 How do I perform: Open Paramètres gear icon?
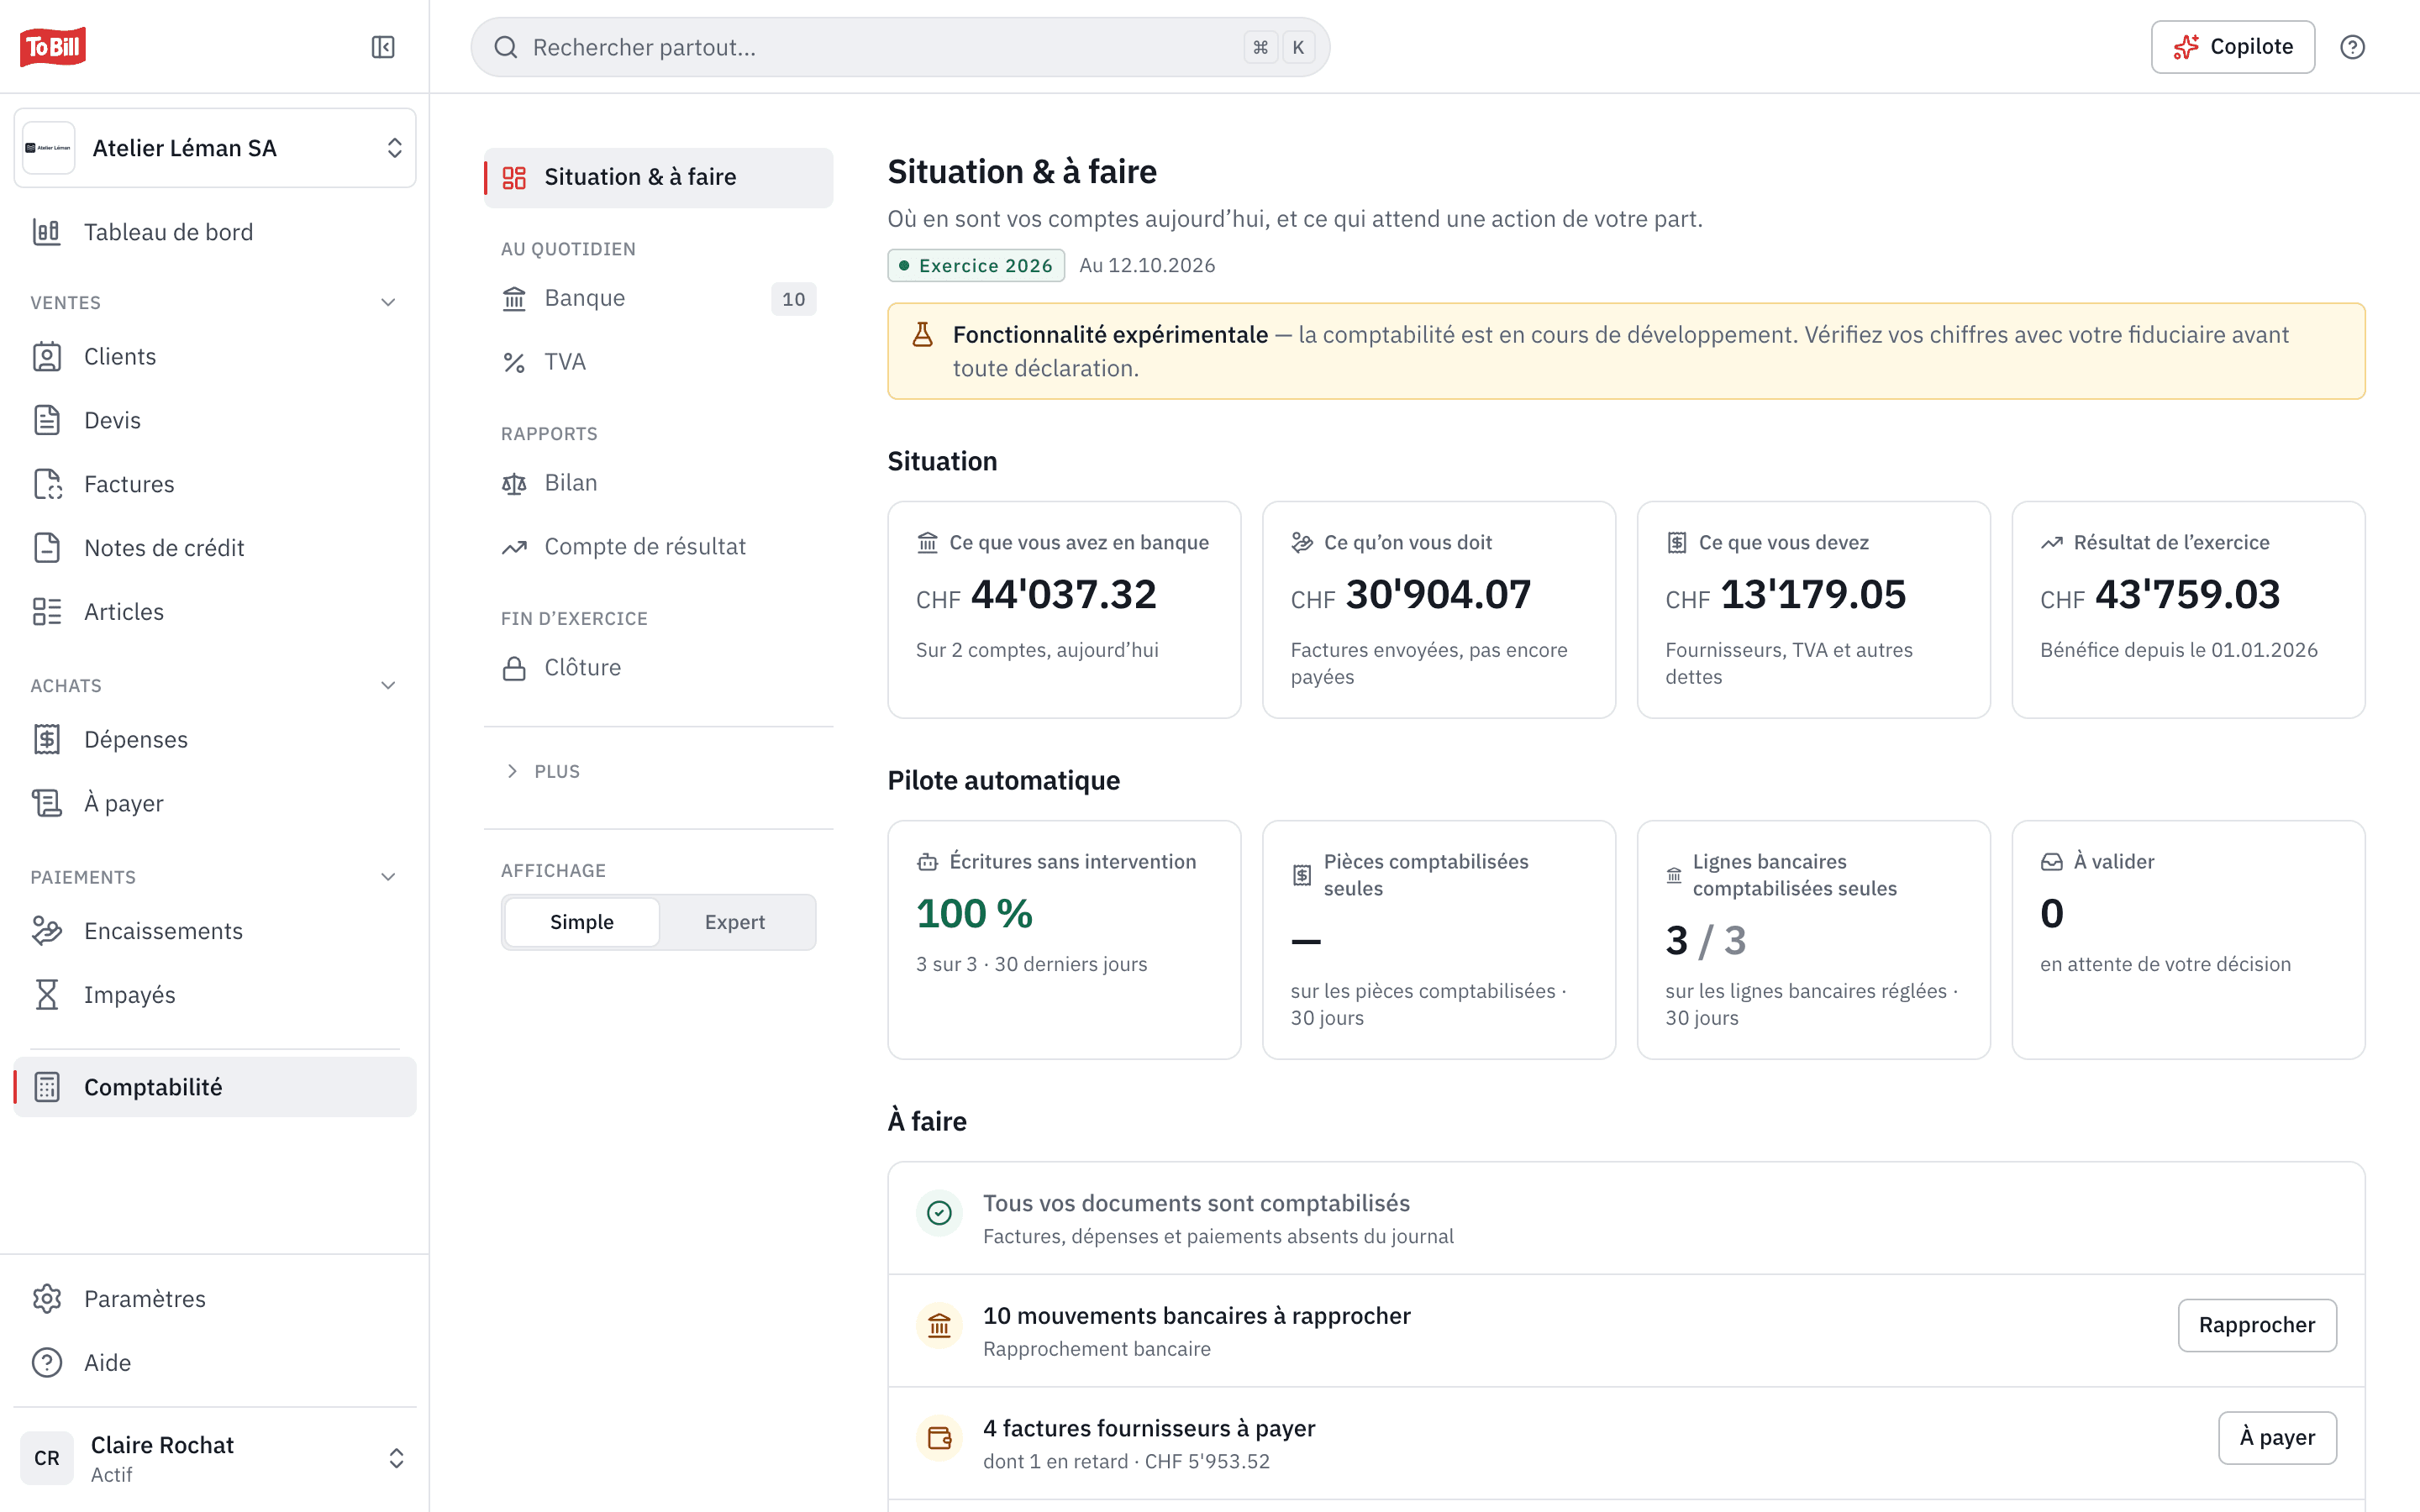point(47,1299)
